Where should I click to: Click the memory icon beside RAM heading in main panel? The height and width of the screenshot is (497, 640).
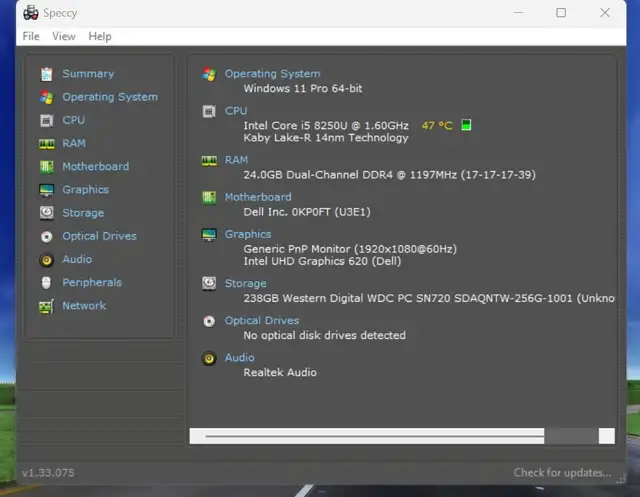point(209,161)
